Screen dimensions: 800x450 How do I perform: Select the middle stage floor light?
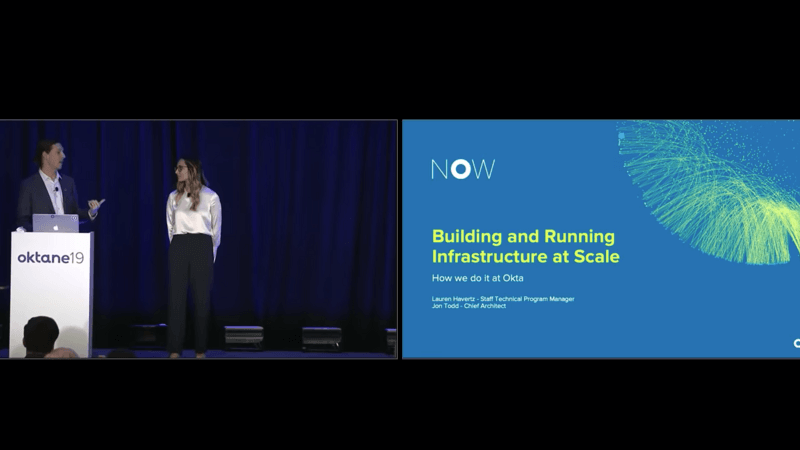point(243,337)
